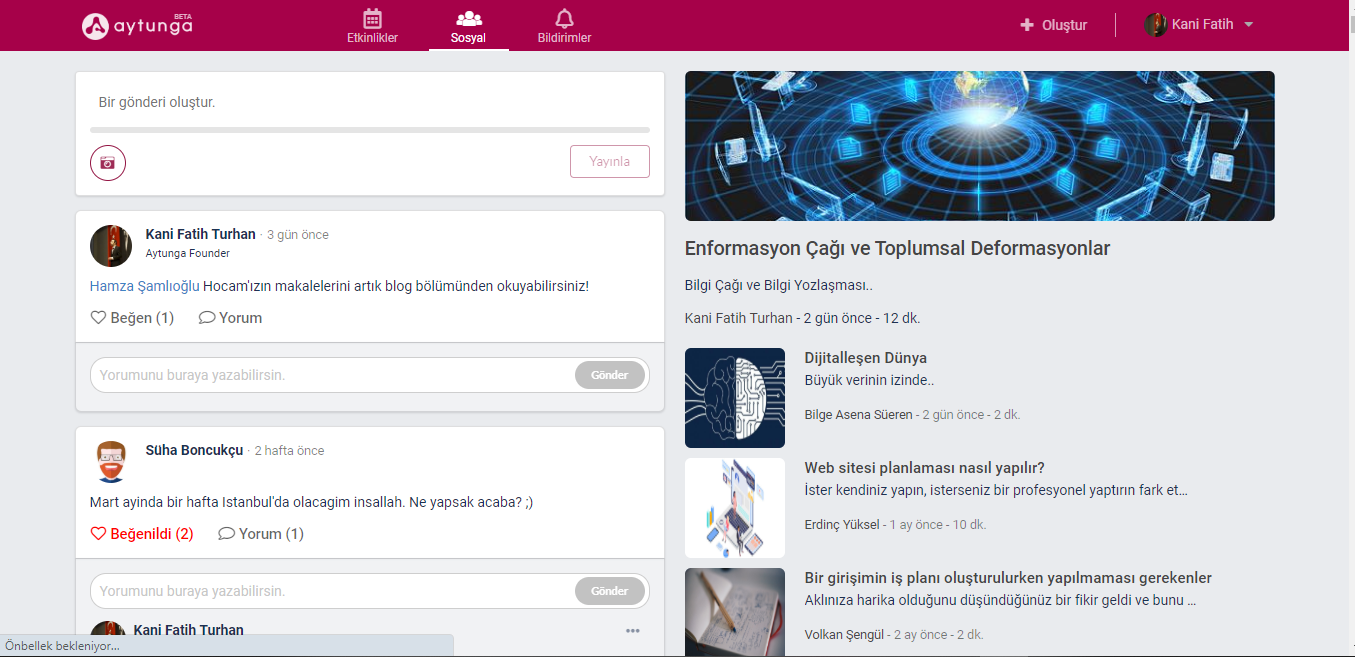Open Etkinlikler calendar tab
The height and width of the screenshot is (657, 1355).
pos(372,27)
